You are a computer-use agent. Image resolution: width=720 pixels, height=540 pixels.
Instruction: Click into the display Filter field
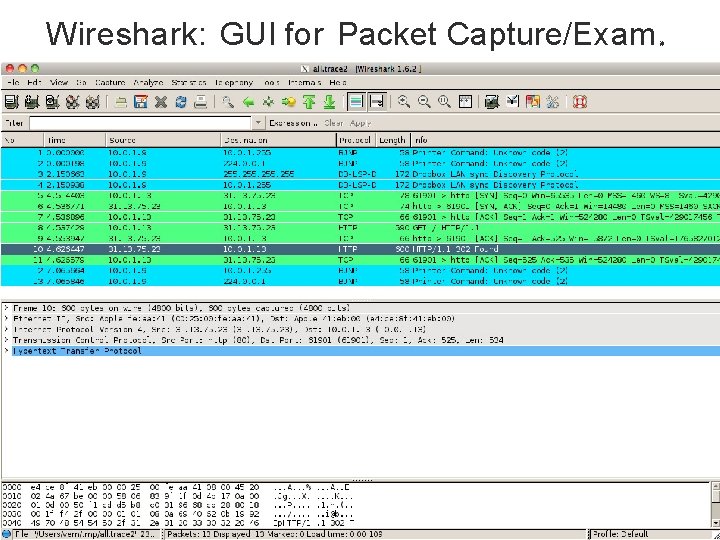click(x=141, y=123)
